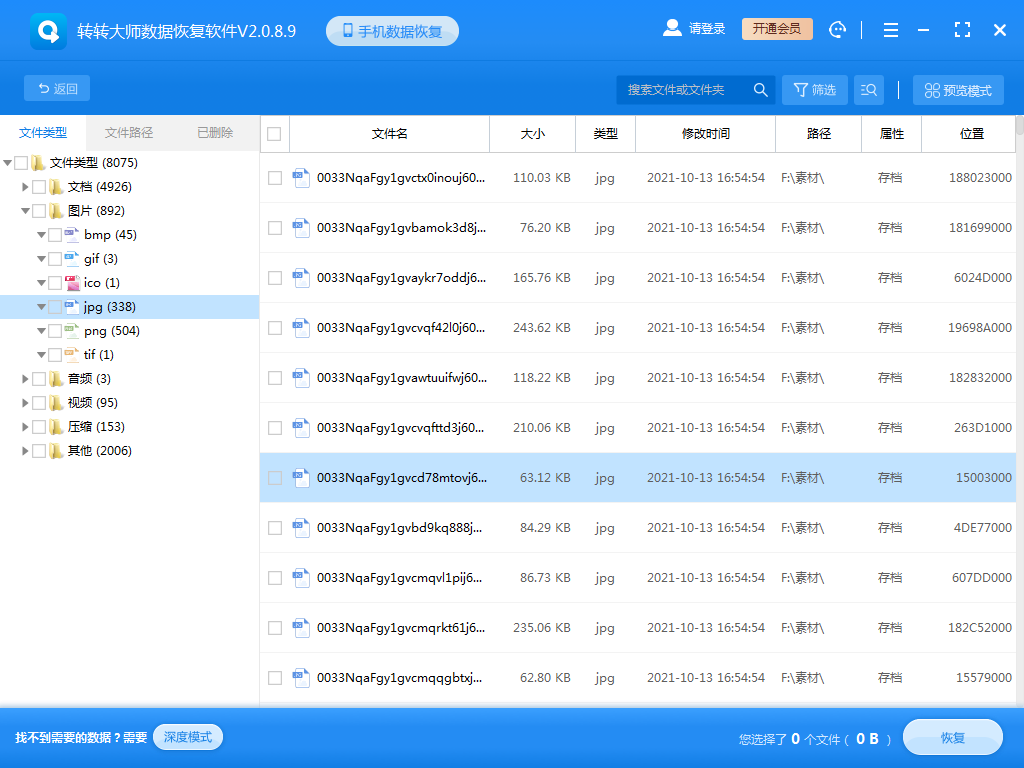
Task: Expand the 压缩 (153) node
Action: pos(25,426)
